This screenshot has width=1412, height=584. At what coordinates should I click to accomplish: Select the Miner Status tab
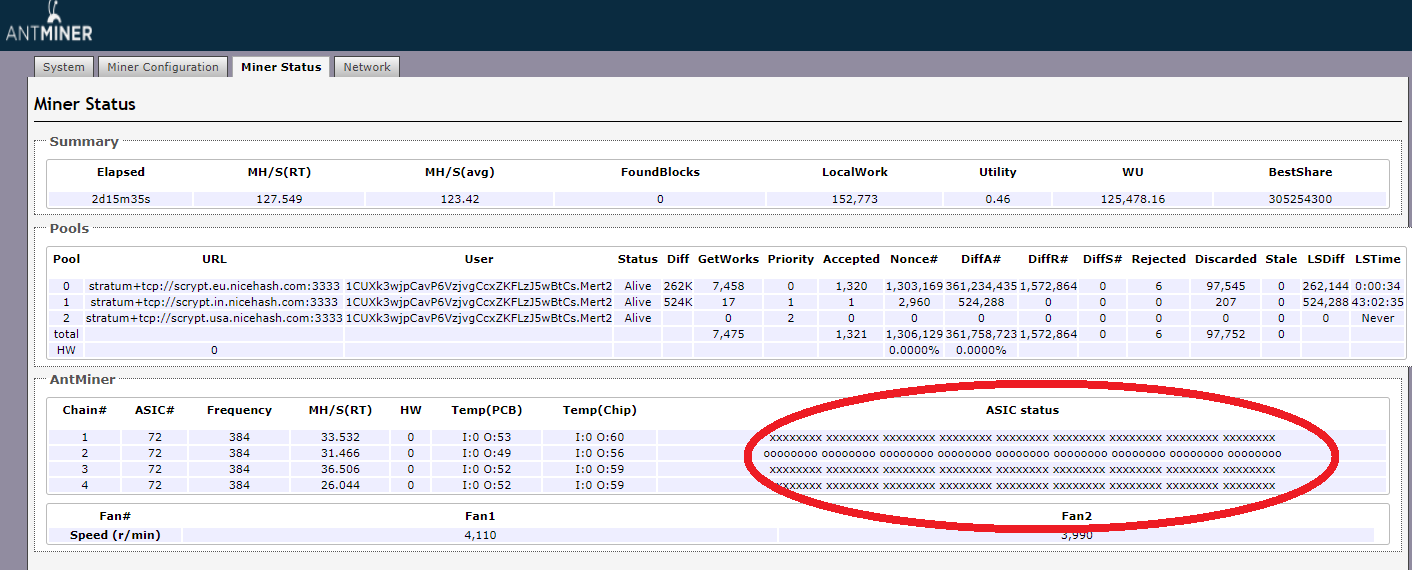(x=281, y=67)
